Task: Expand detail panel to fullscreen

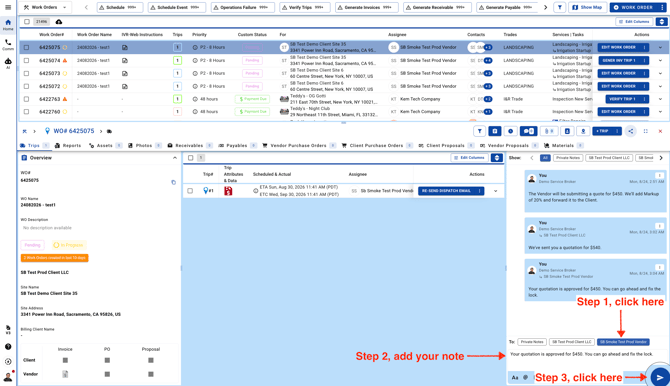Action: click(646, 131)
